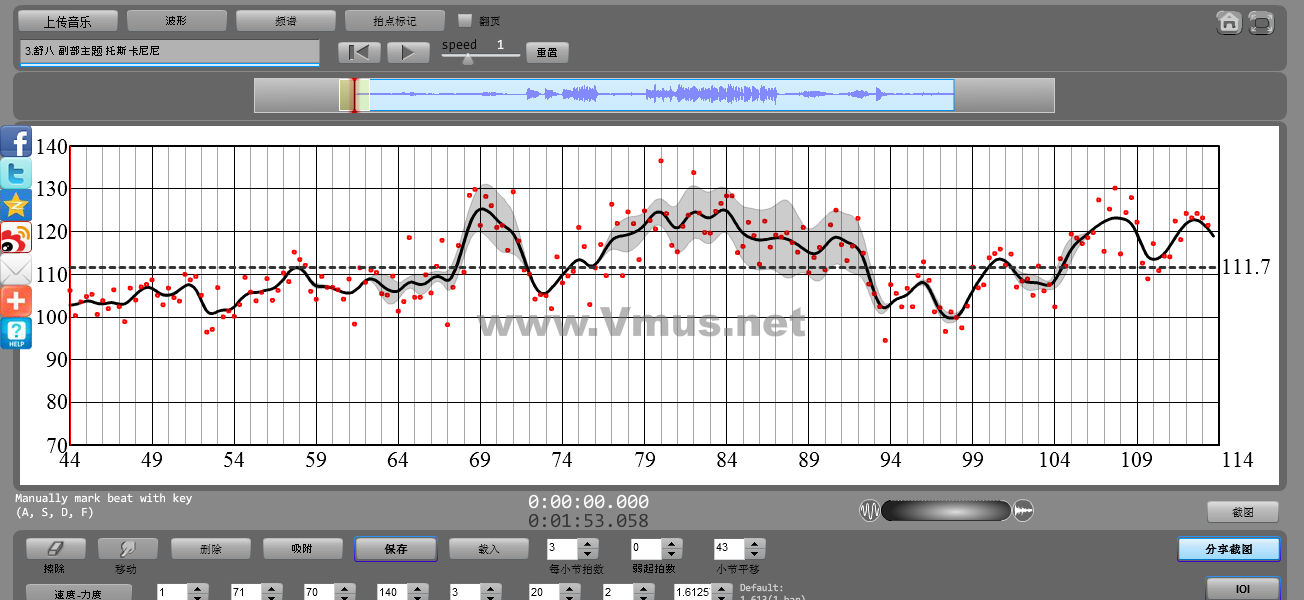Open the blue HELP question-mark icon
Image resolution: width=1304 pixels, height=600 pixels.
(16, 333)
